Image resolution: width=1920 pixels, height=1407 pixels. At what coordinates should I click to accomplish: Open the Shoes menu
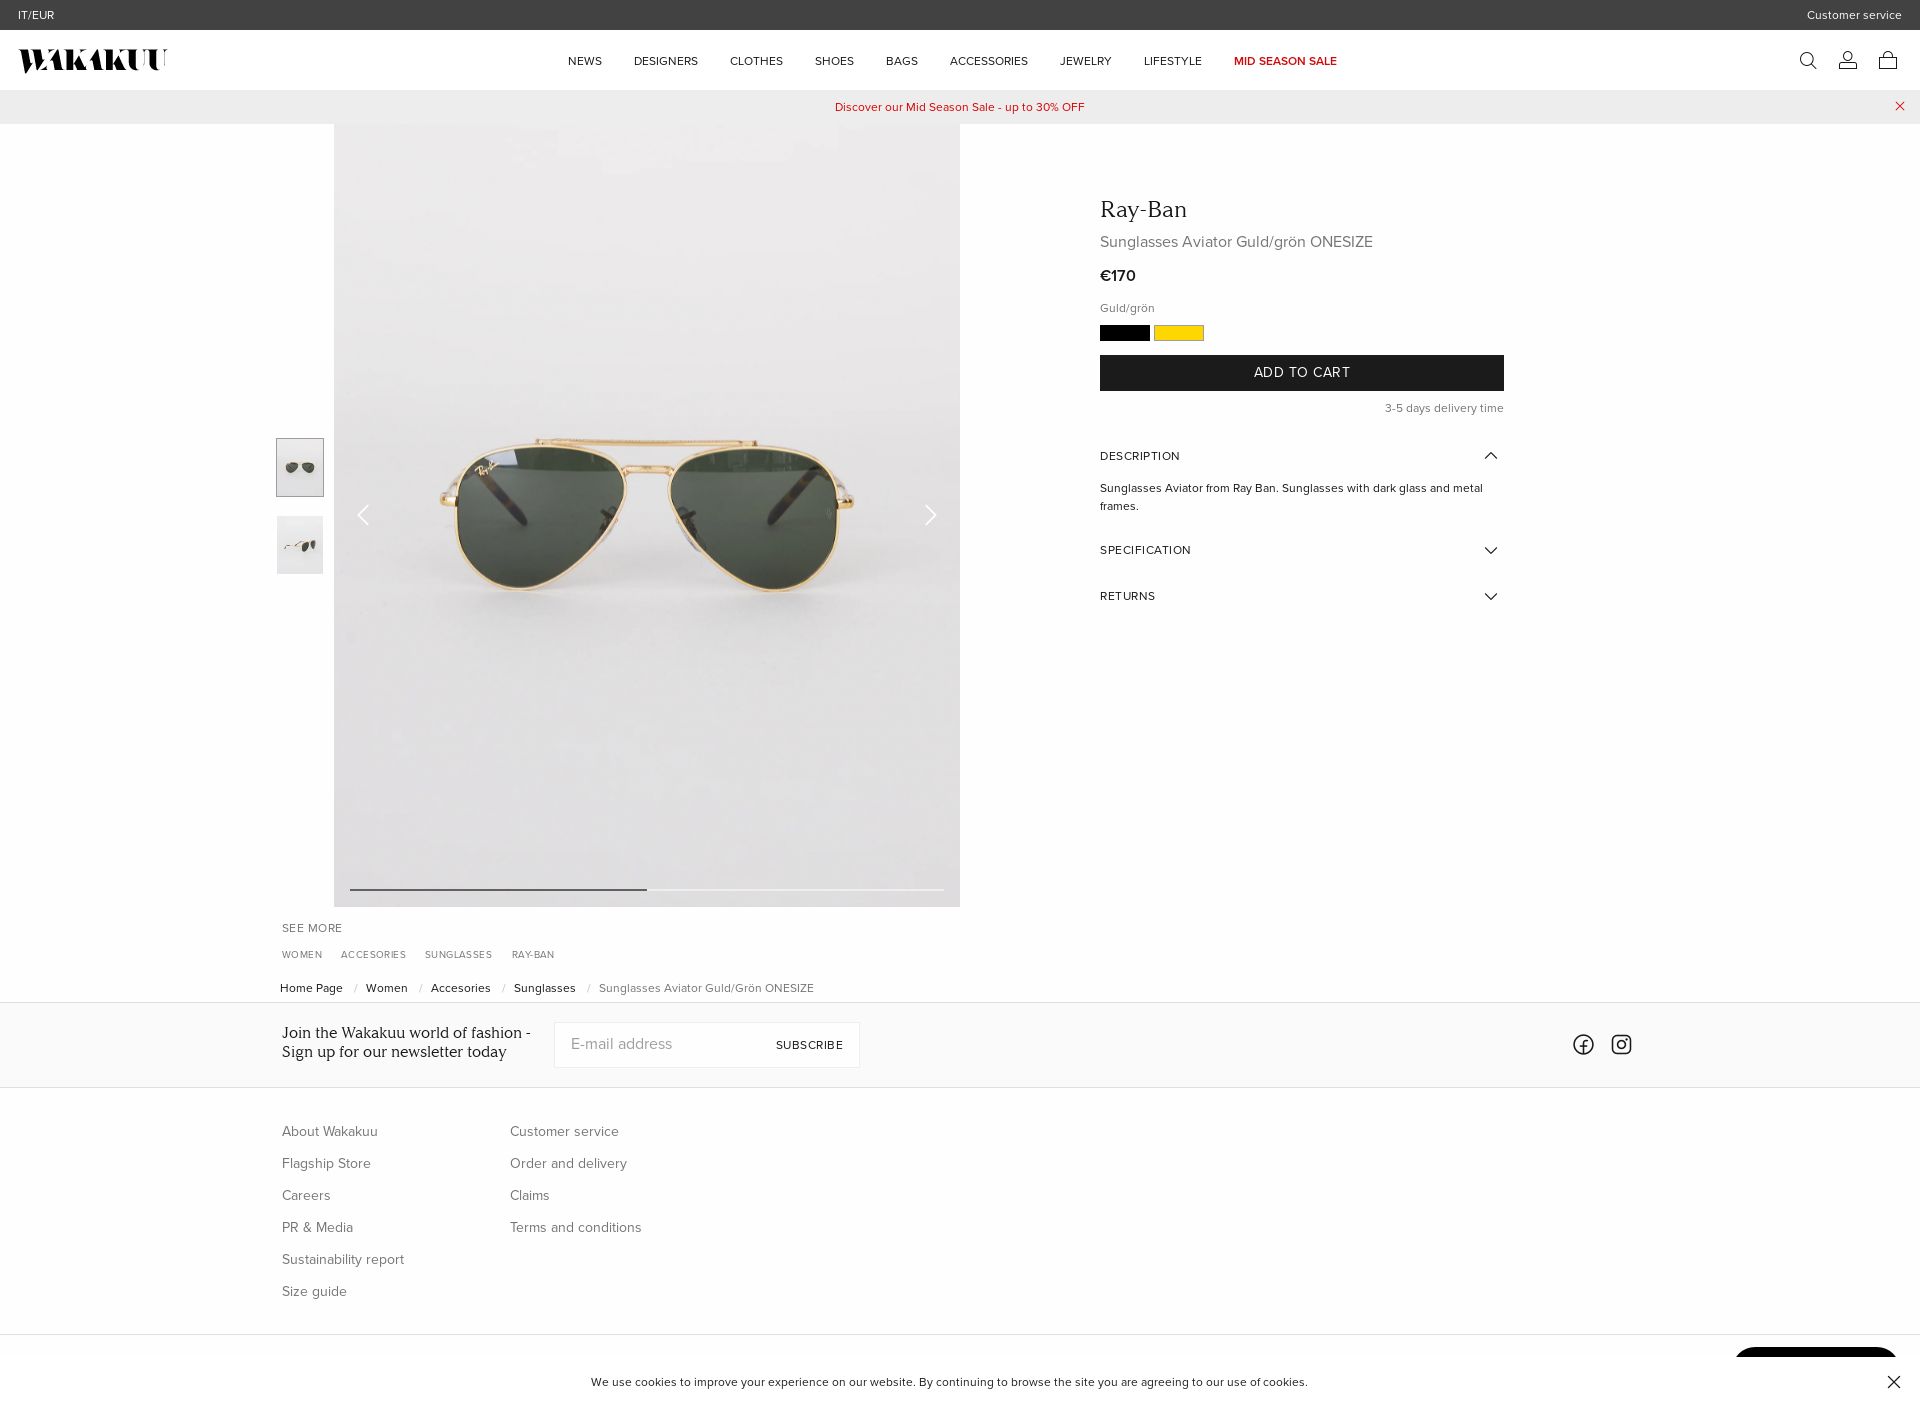click(x=834, y=61)
